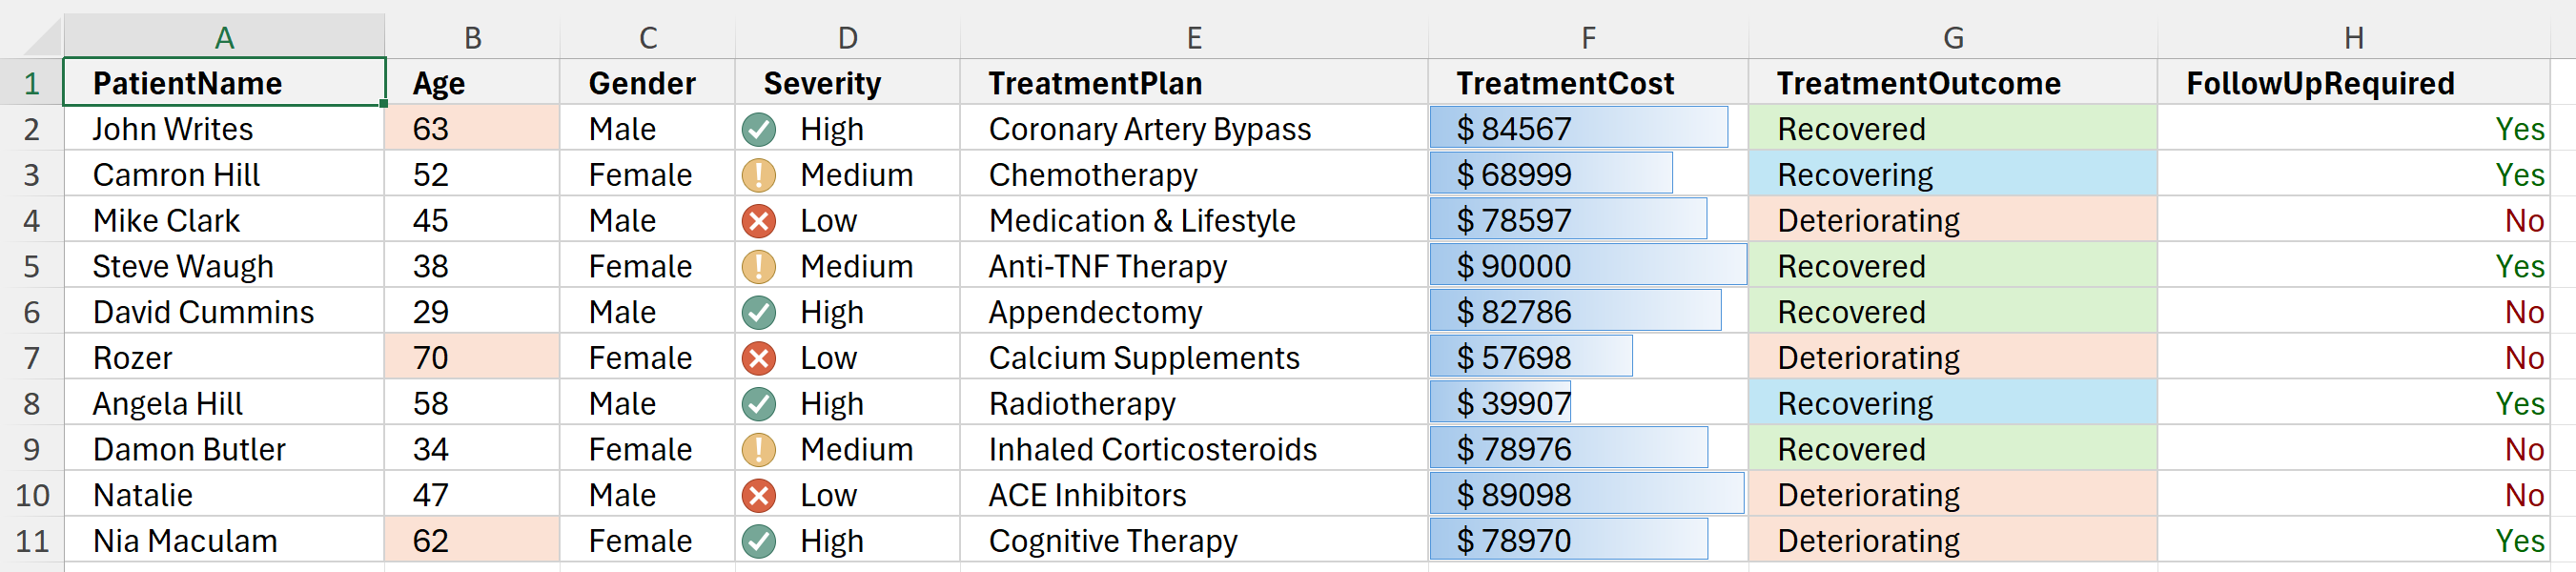2576x572 pixels.
Task: Click the green check icon in David Cummins' row
Action: point(759,312)
